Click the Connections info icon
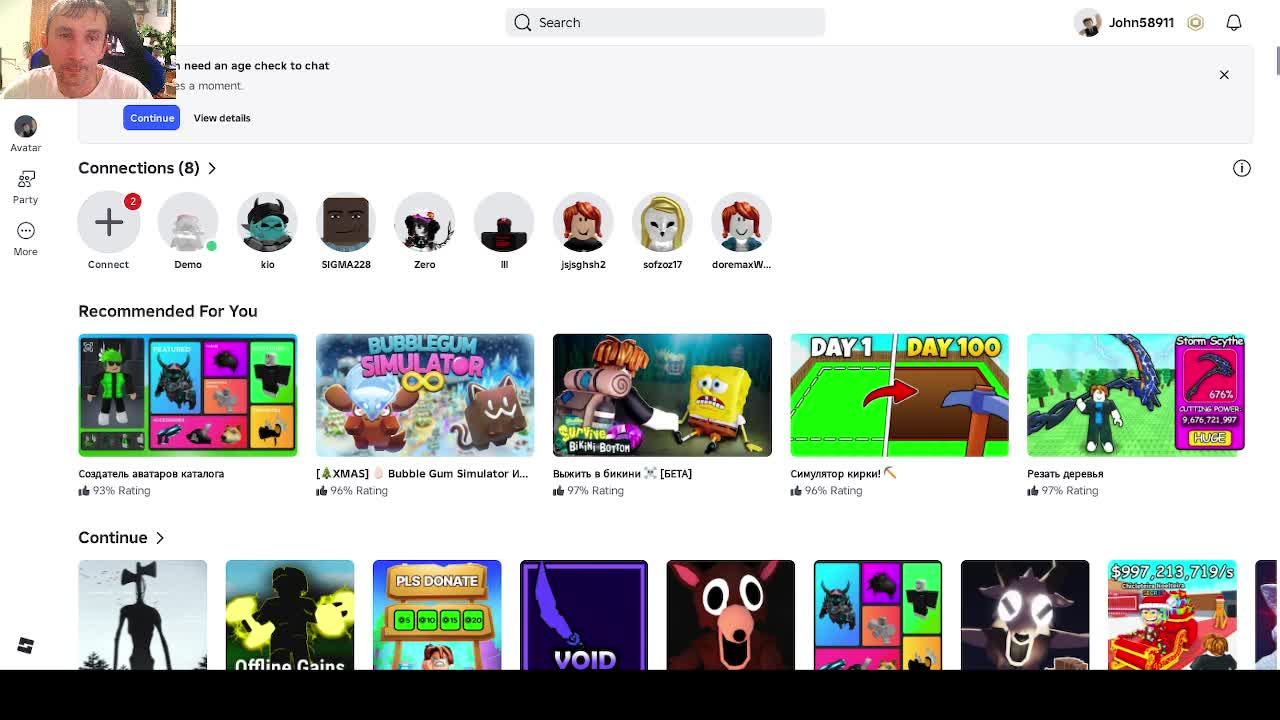 click(x=1242, y=168)
